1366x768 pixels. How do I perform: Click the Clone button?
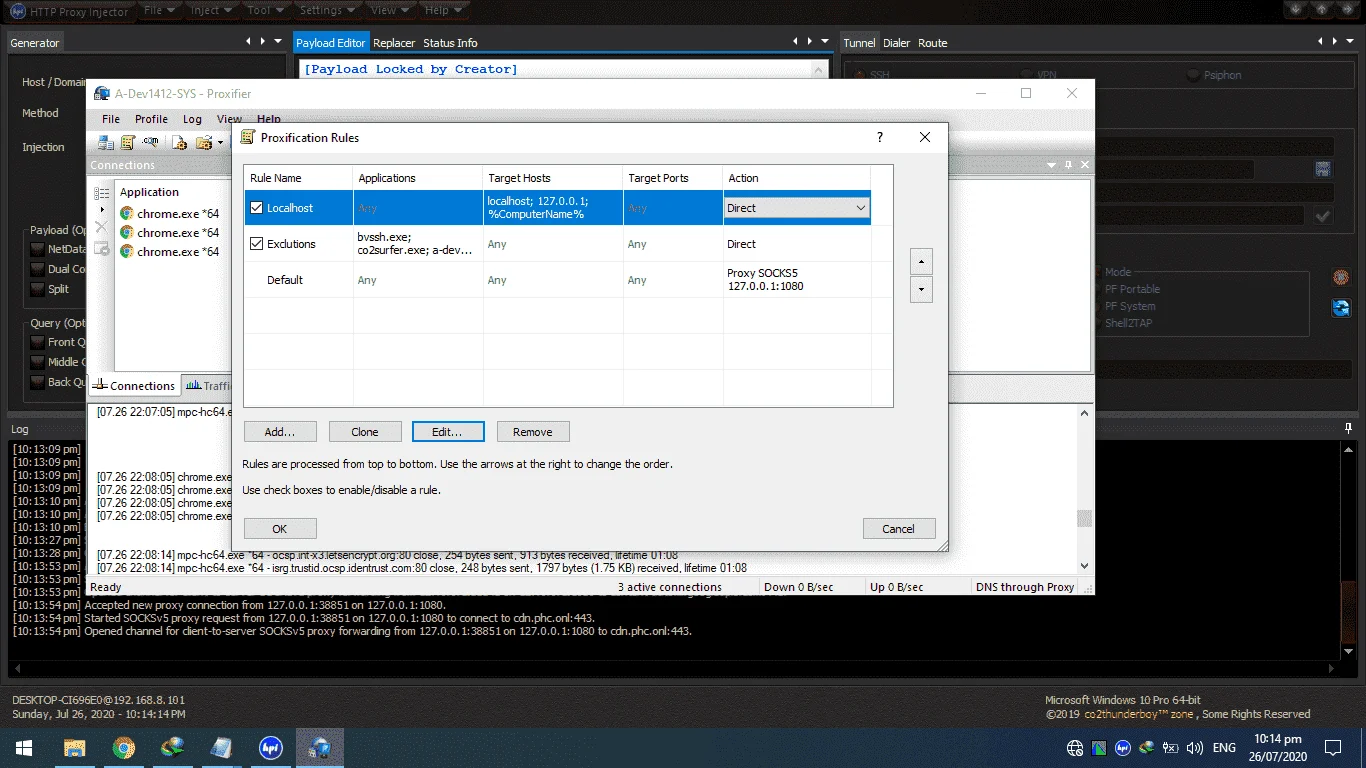pos(365,432)
